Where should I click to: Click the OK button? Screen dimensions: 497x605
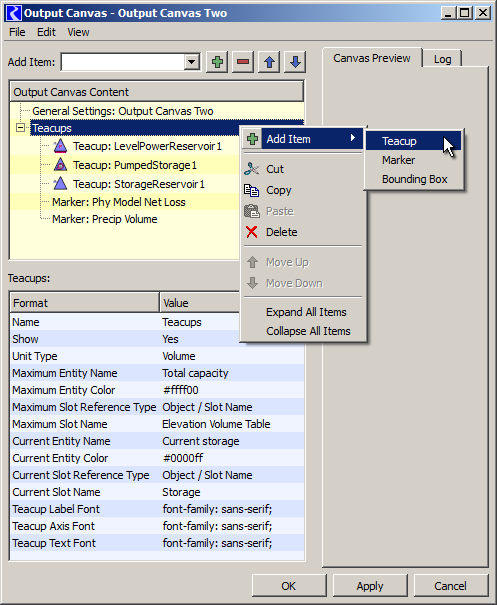[x=289, y=586]
